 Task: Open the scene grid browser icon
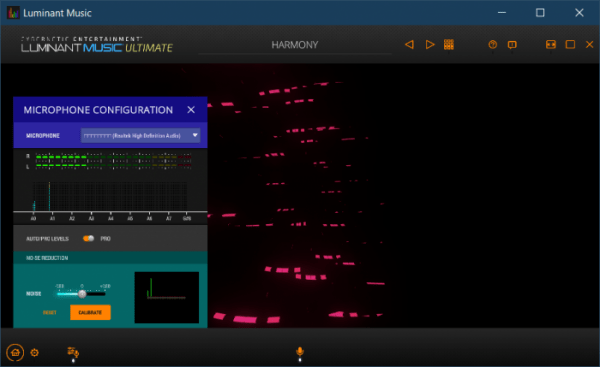point(449,44)
